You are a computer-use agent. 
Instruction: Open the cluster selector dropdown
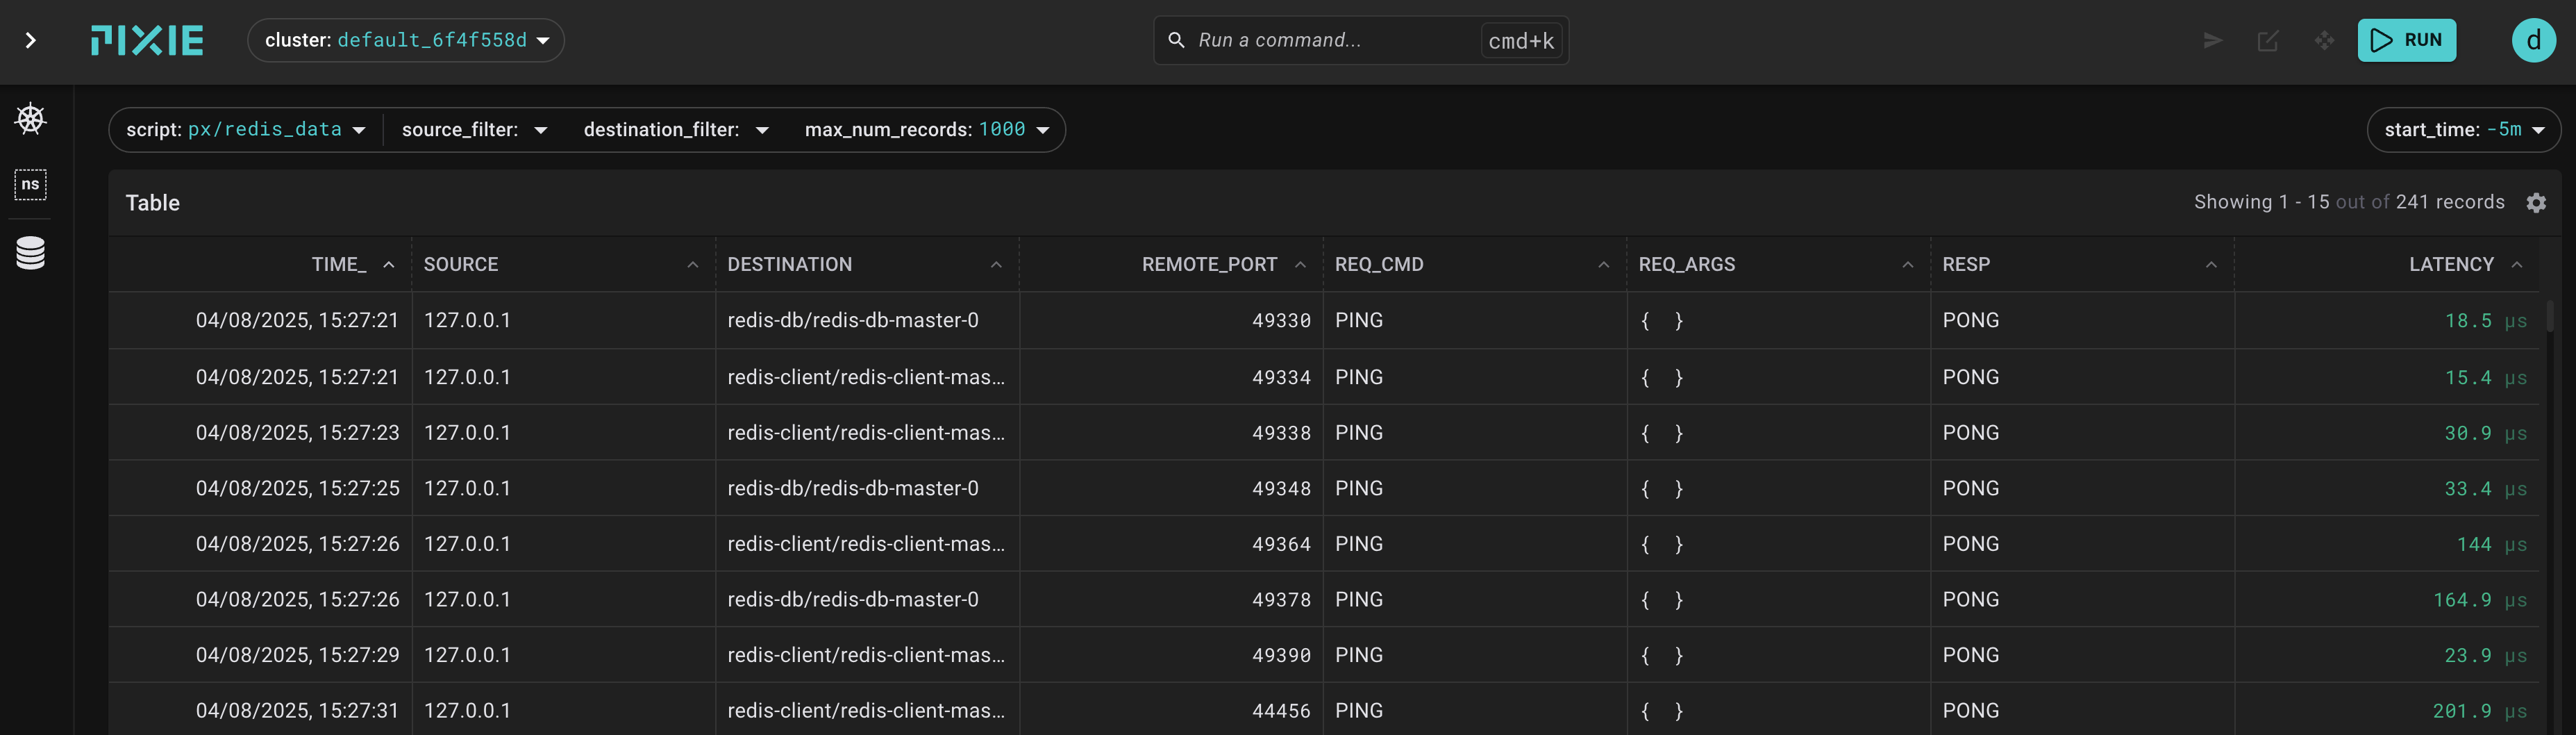[406, 40]
